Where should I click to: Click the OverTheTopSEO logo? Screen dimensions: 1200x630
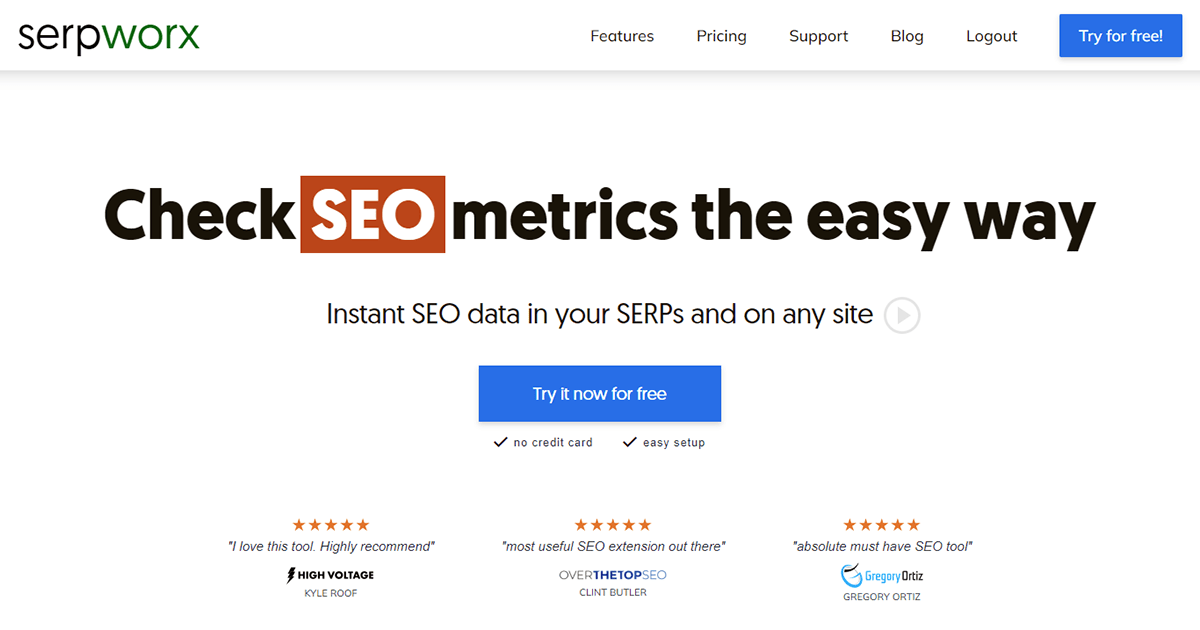(613, 575)
